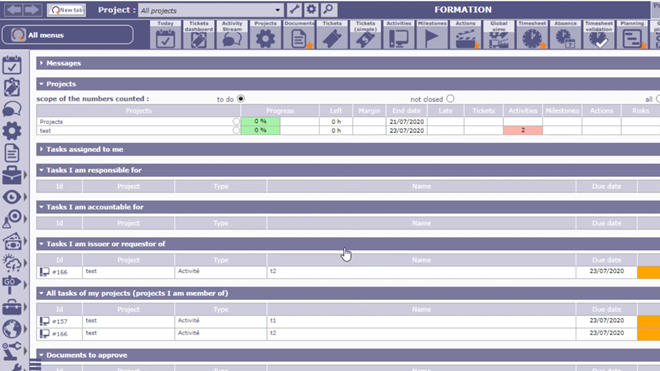Click the clipboard icon in left sidebar
The image size is (660, 371).
12,87
